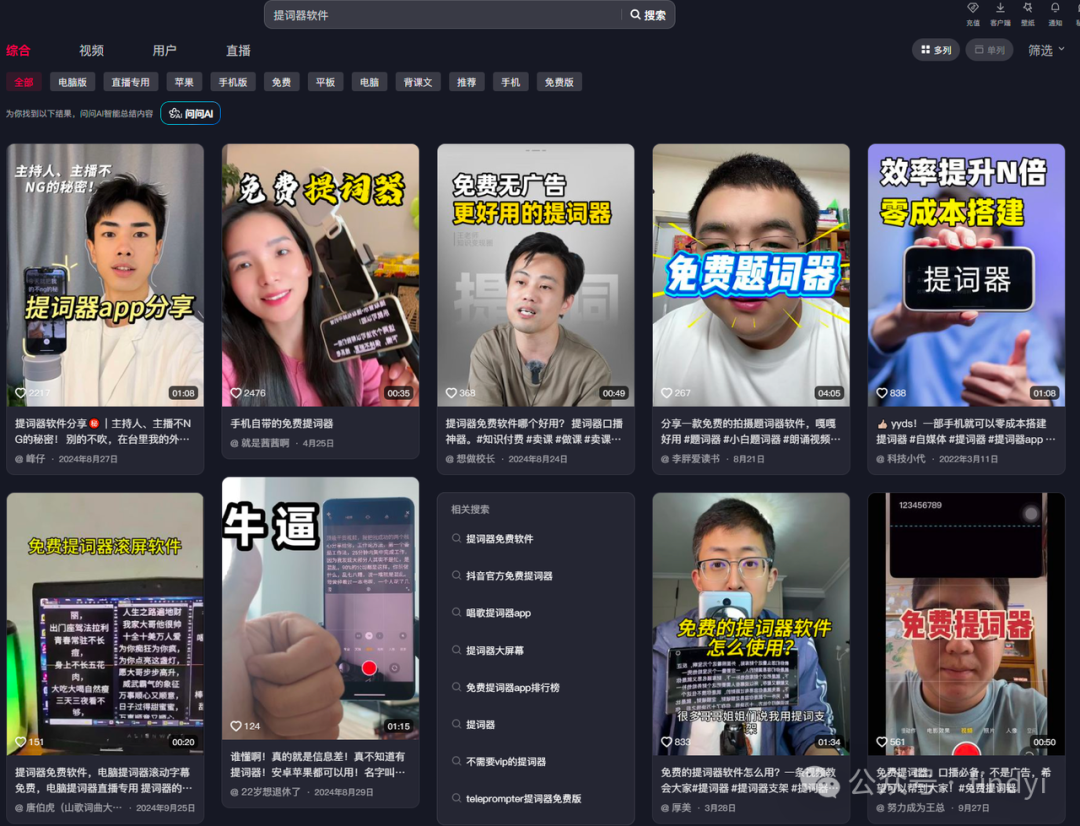Image resolution: width=1080 pixels, height=826 pixels.
Task: Open related search 提词器大屏幕
Action: click(495, 650)
